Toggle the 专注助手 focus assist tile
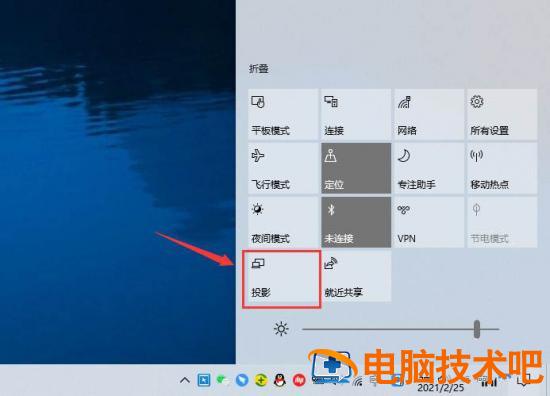Screen dimensions: 550x396 tap(429, 168)
